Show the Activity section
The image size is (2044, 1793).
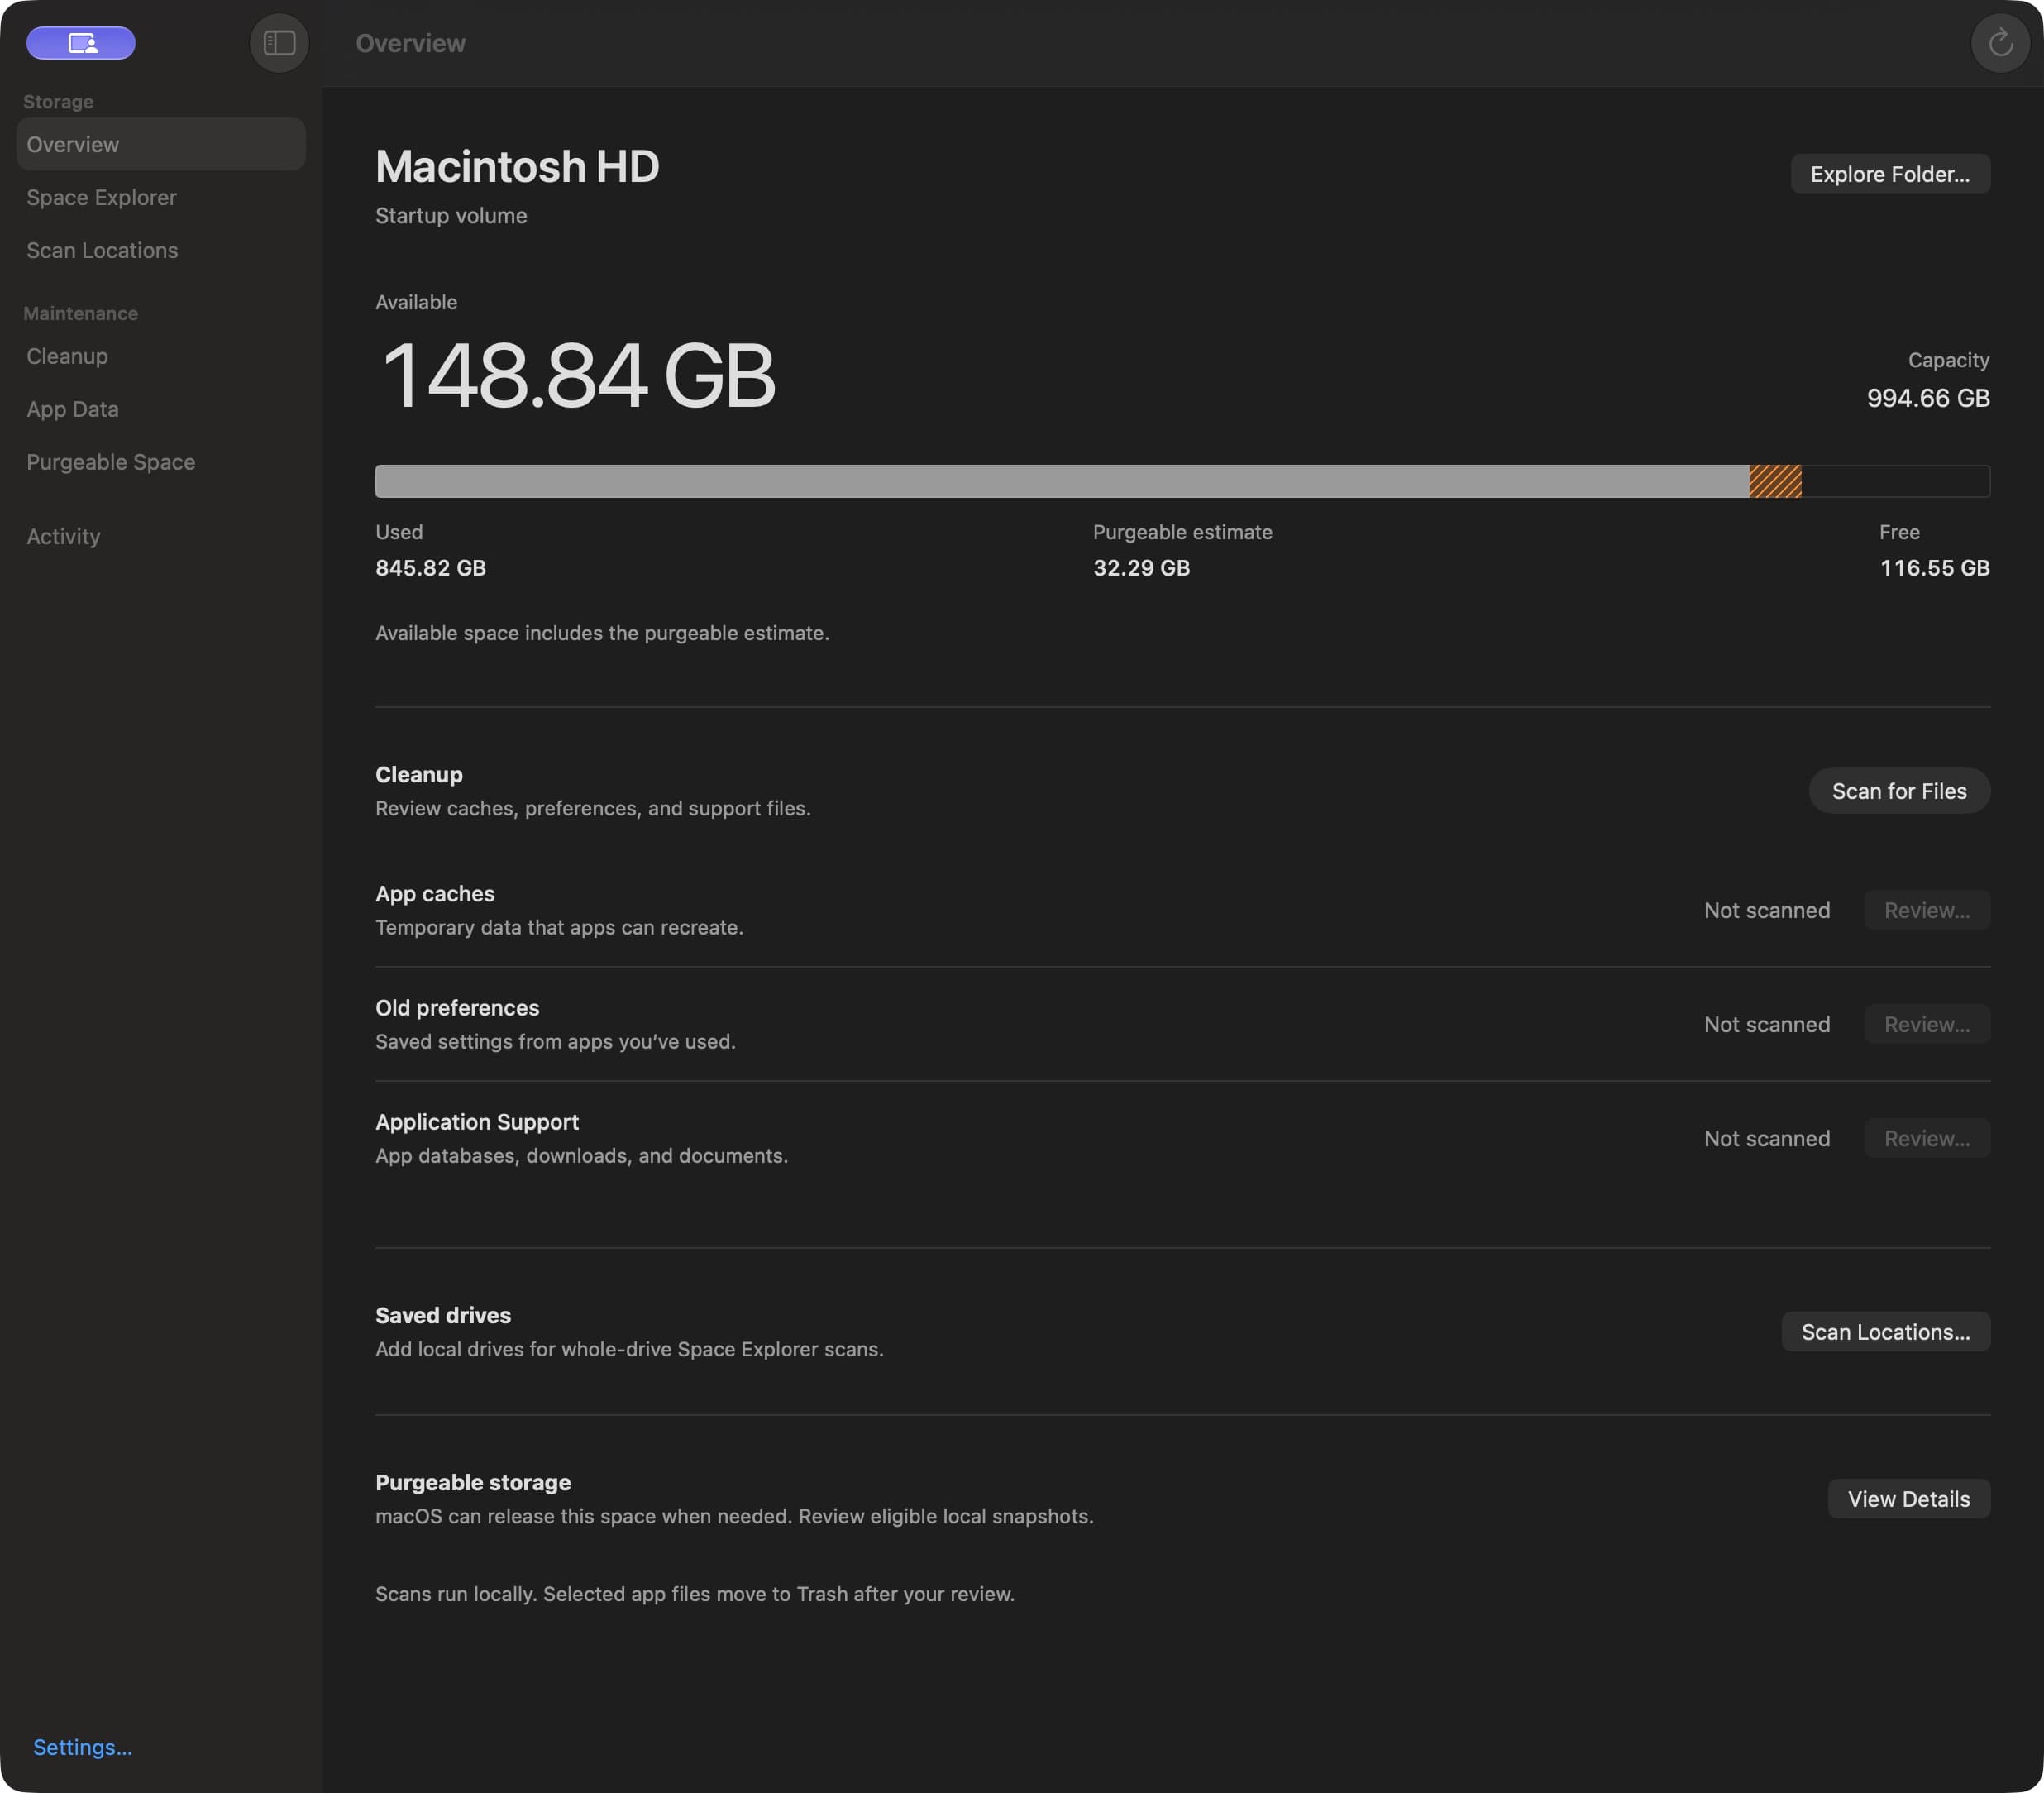(161, 536)
